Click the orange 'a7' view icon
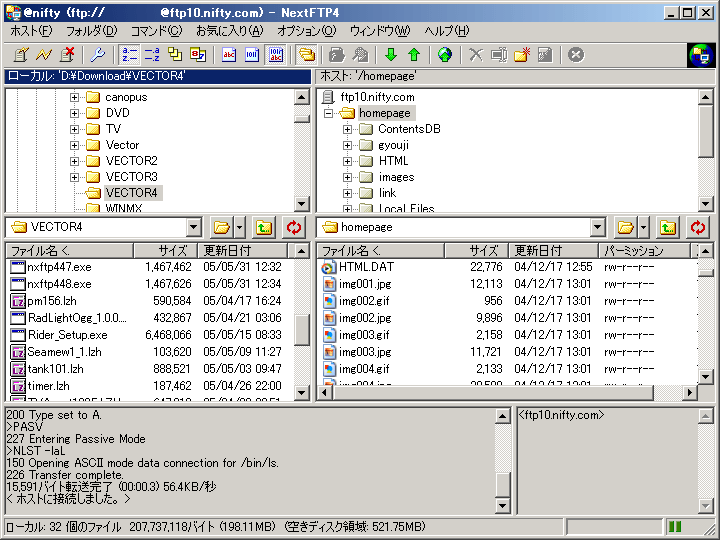 point(198,55)
